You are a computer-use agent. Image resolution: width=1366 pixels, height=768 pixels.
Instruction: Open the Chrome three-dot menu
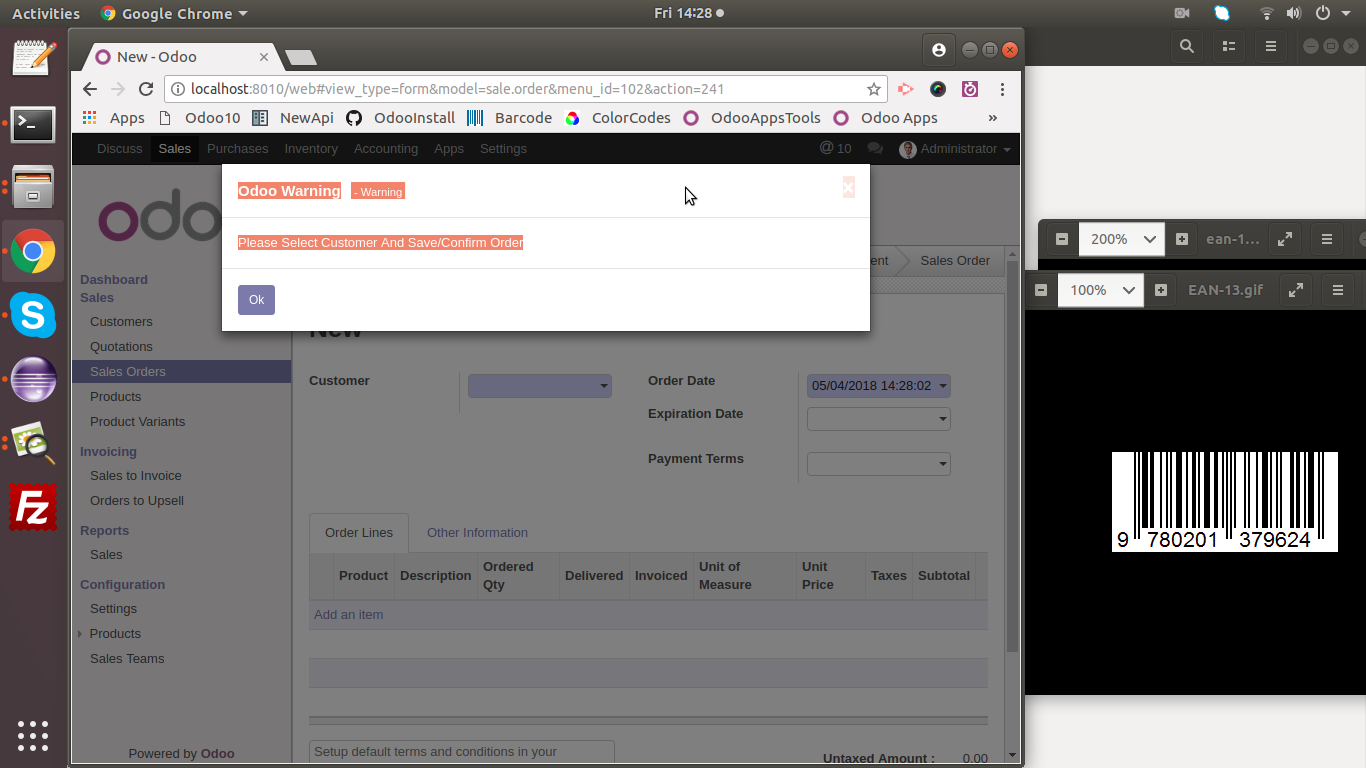1002,89
